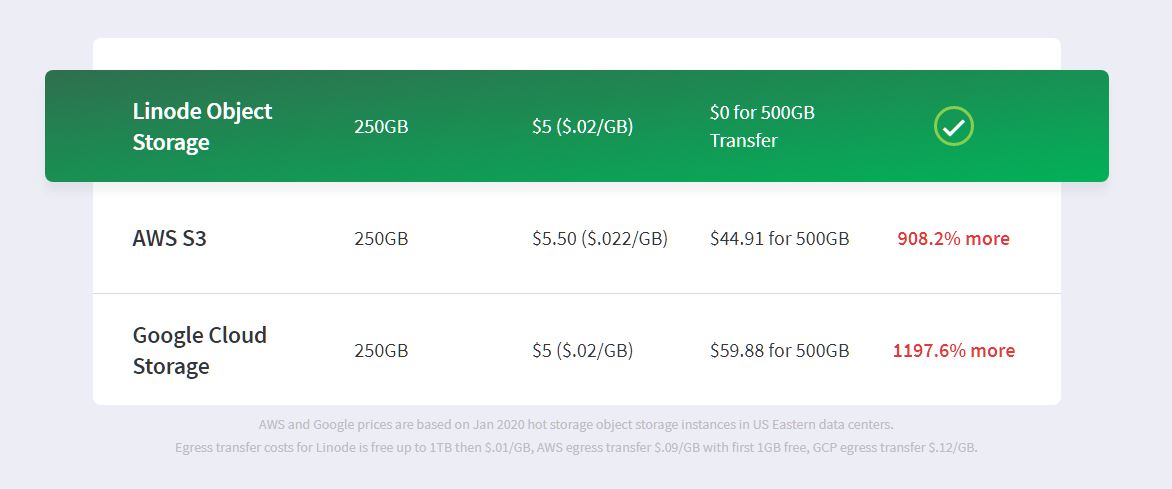The height and width of the screenshot is (489, 1172).
Task: Click Linode's $5 ($.02/GB) price
Action: pyautogui.click(x=582, y=126)
